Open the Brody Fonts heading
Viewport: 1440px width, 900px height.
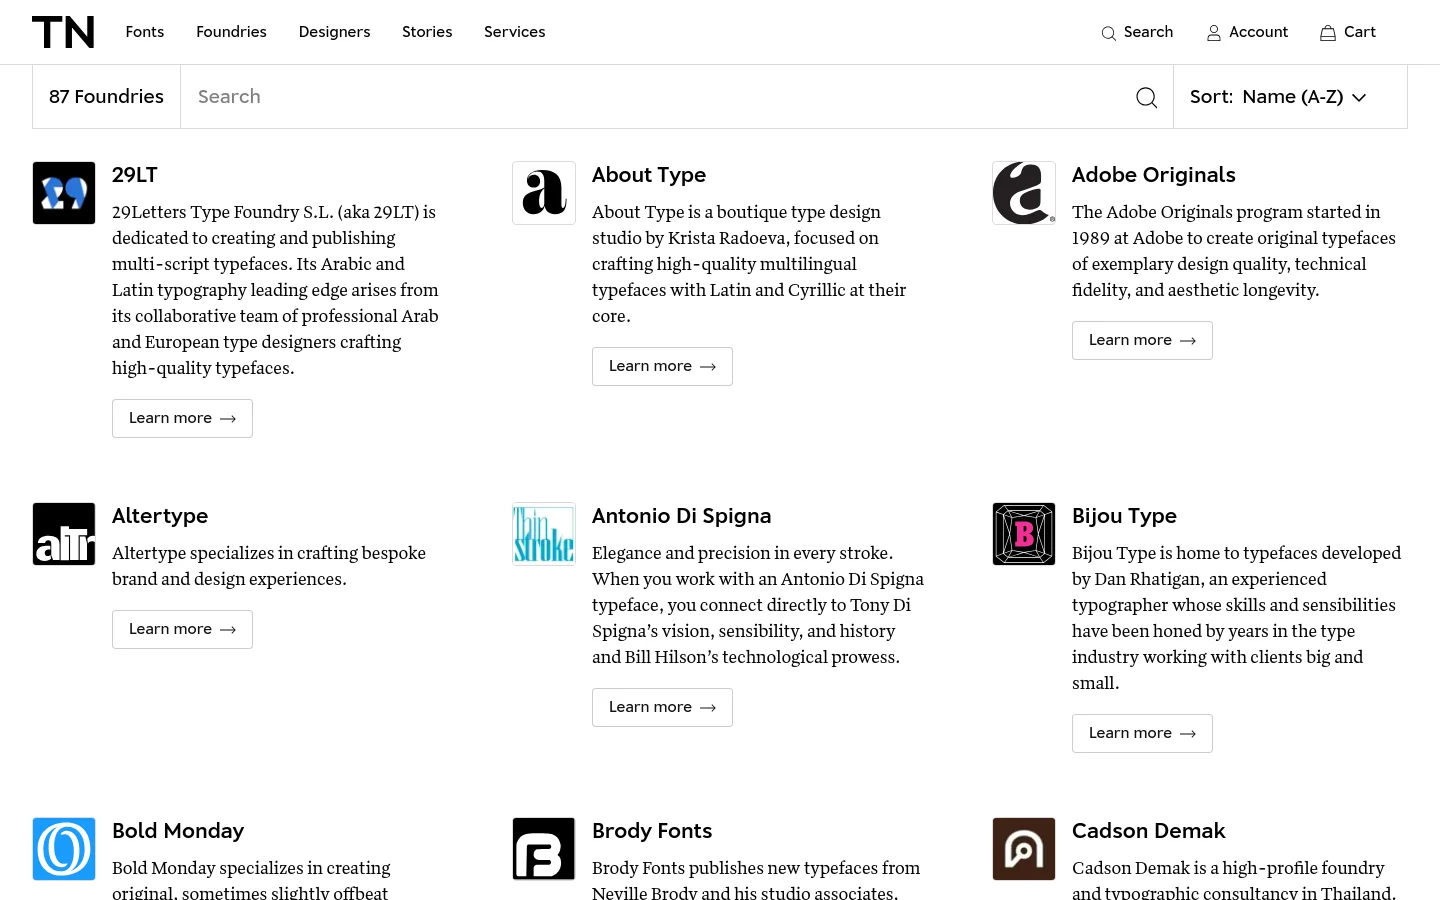(x=652, y=831)
